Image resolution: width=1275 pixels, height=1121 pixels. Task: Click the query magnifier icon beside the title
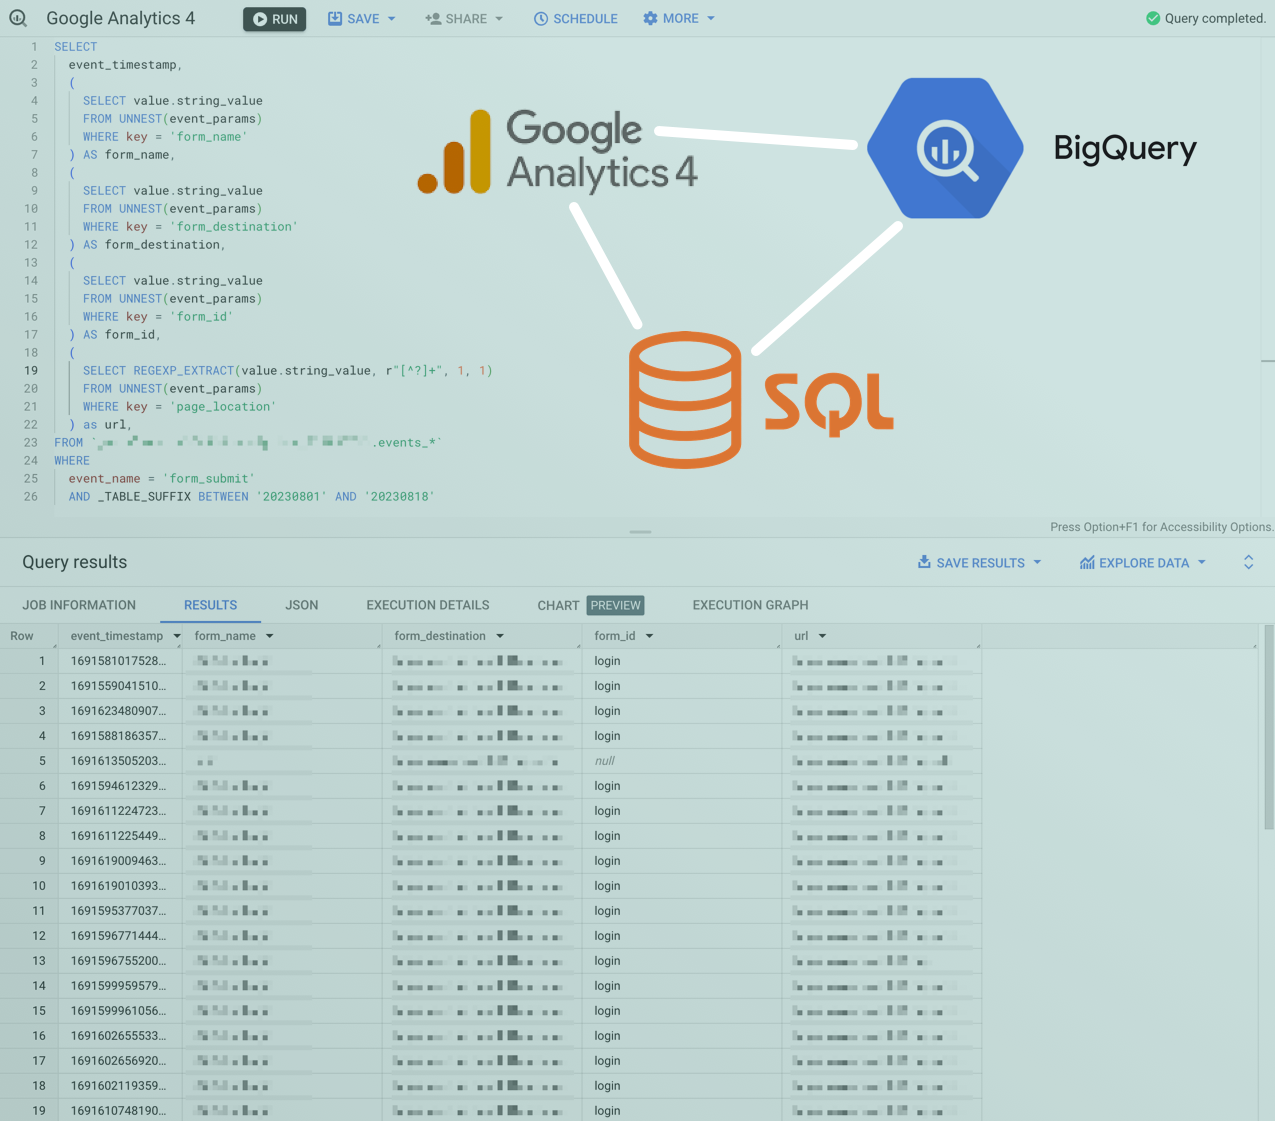coord(18,18)
